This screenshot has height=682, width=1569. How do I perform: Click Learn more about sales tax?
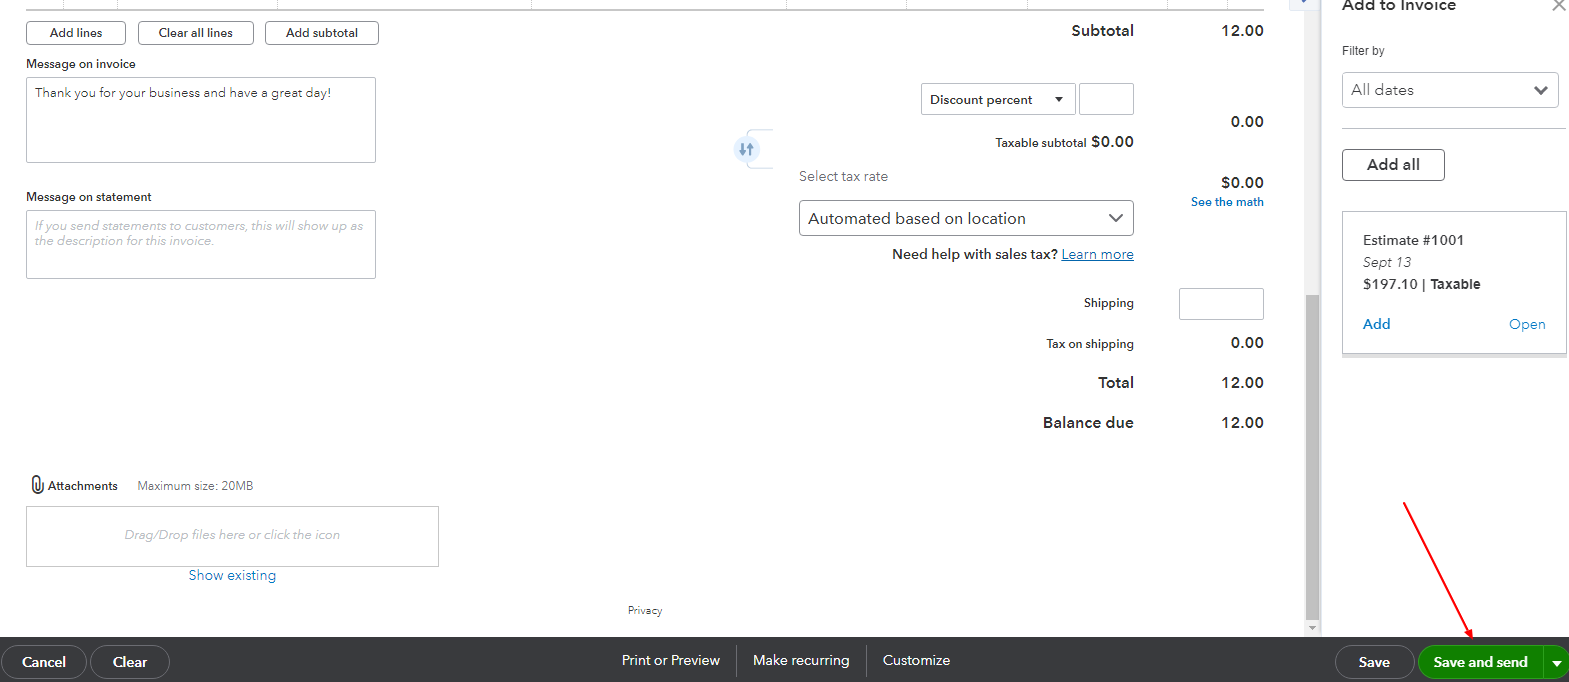[1097, 255]
